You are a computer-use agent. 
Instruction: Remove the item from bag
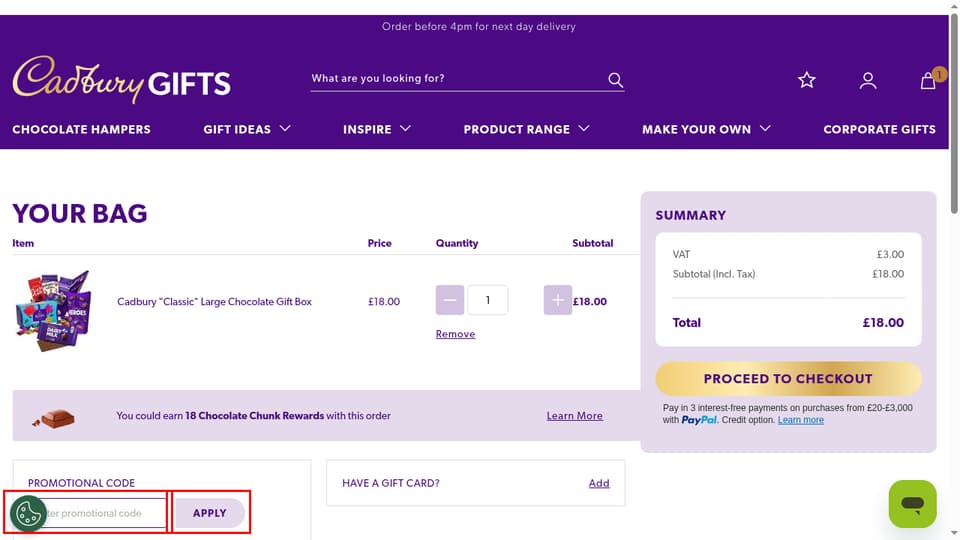coord(456,334)
